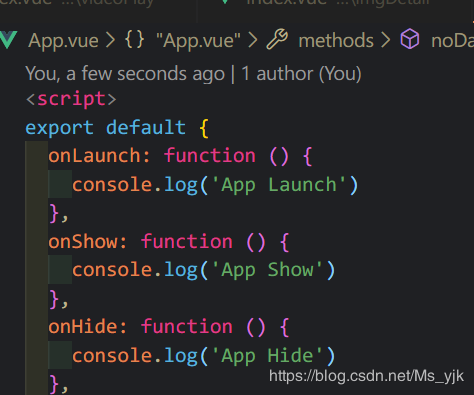
Task: Click the onLaunch property name
Action: (x=94, y=156)
